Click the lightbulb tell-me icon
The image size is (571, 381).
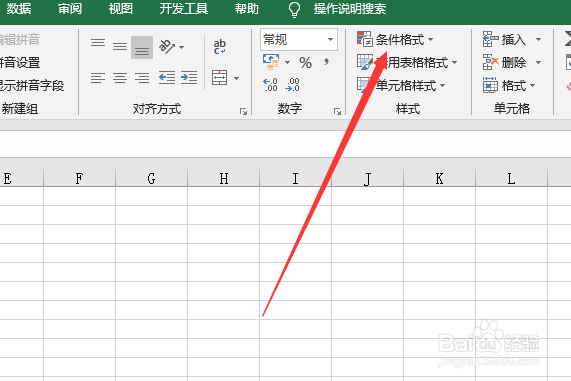(x=294, y=9)
